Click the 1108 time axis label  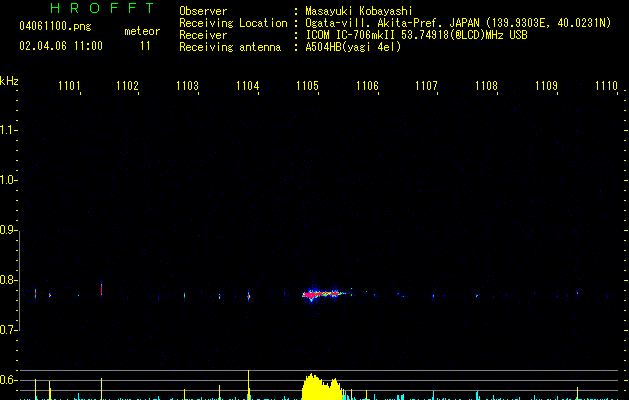click(486, 85)
